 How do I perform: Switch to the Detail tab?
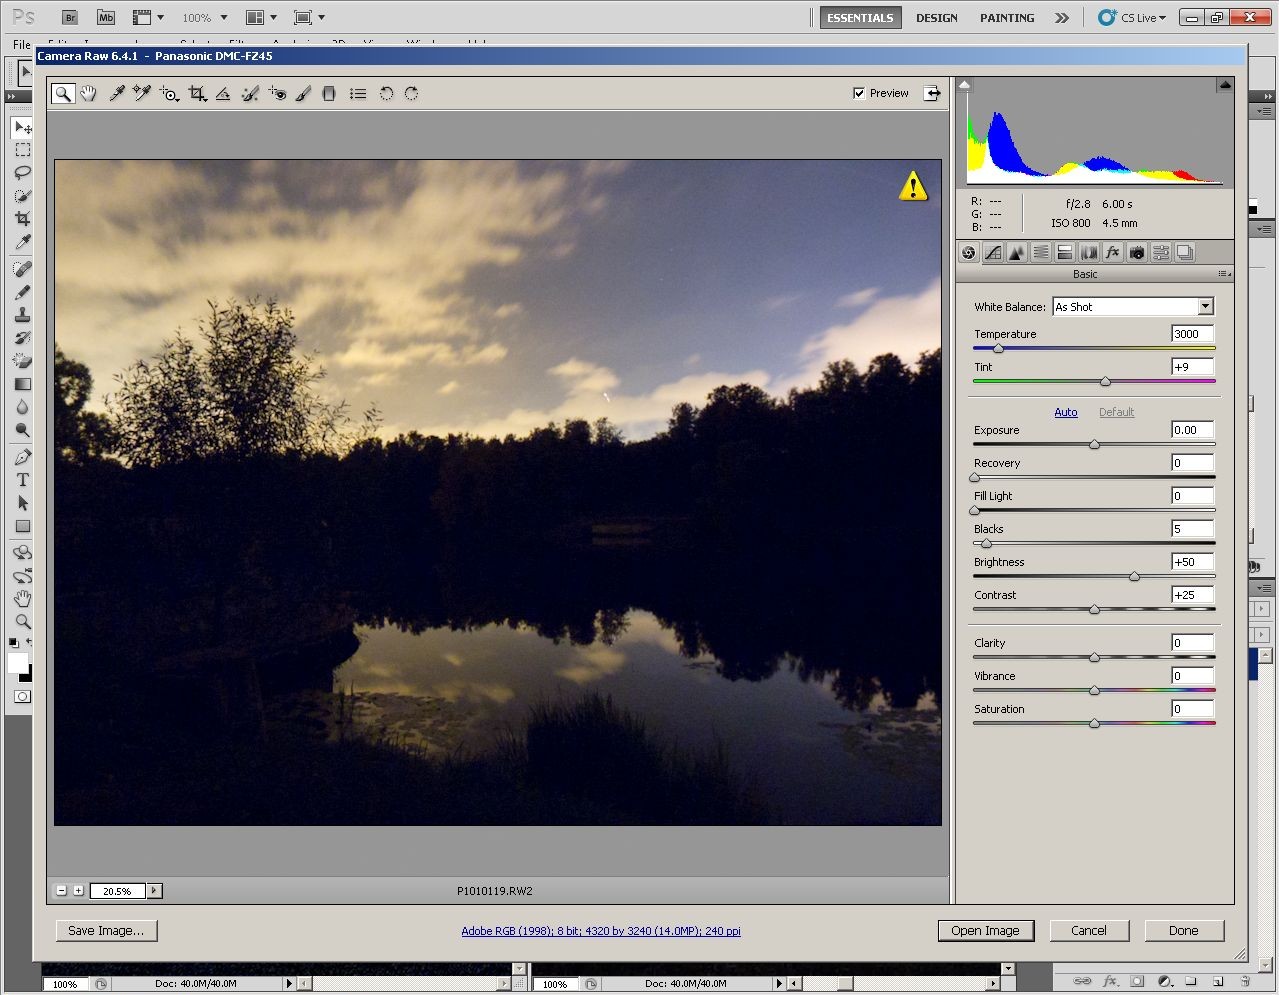tap(1016, 253)
